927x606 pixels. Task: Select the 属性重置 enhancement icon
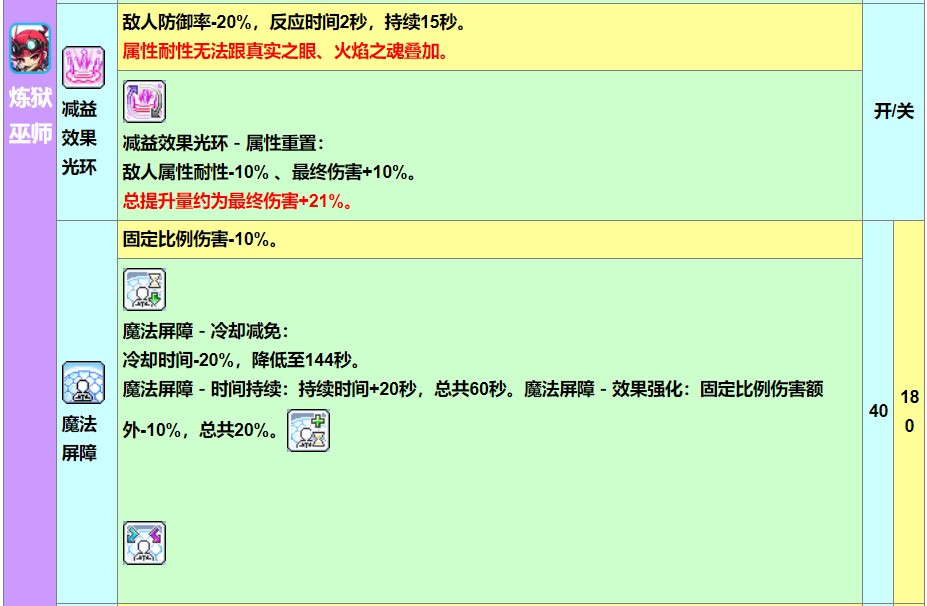pyautogui.click(x=144, y=102)
